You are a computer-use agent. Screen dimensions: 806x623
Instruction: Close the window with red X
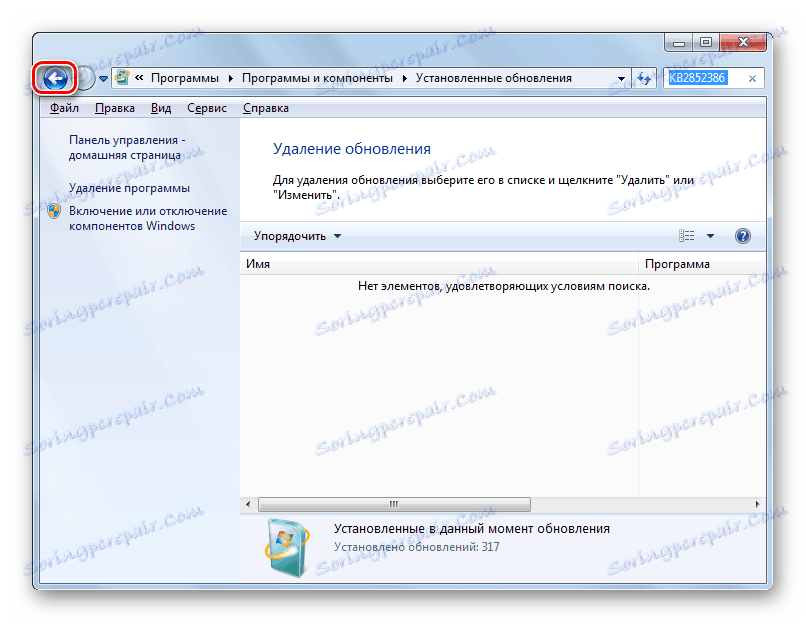743,43
